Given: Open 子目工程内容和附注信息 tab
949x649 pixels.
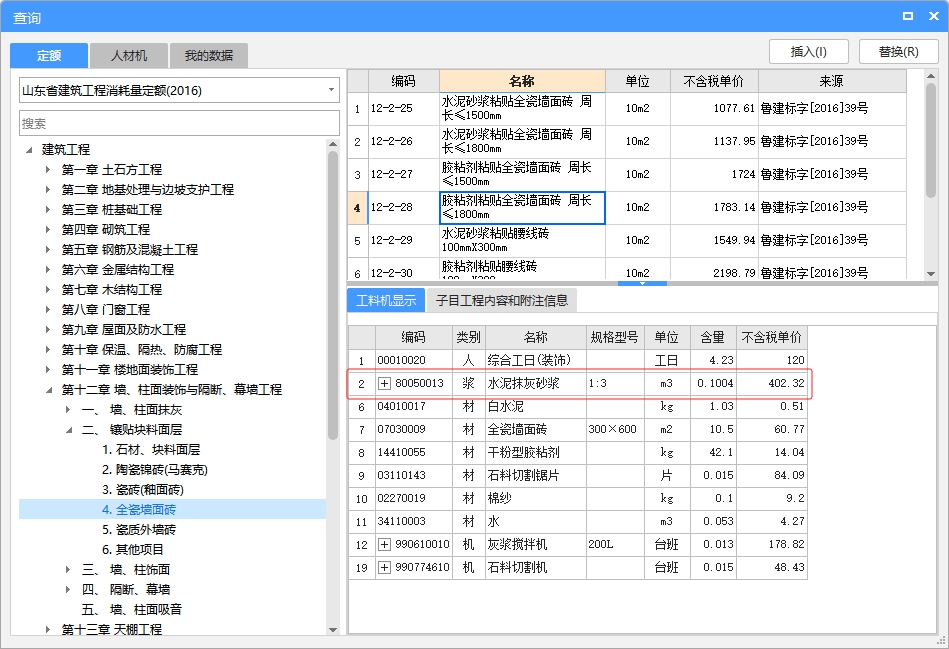Looking at the screenshot, I should click(x=502, y=300).
